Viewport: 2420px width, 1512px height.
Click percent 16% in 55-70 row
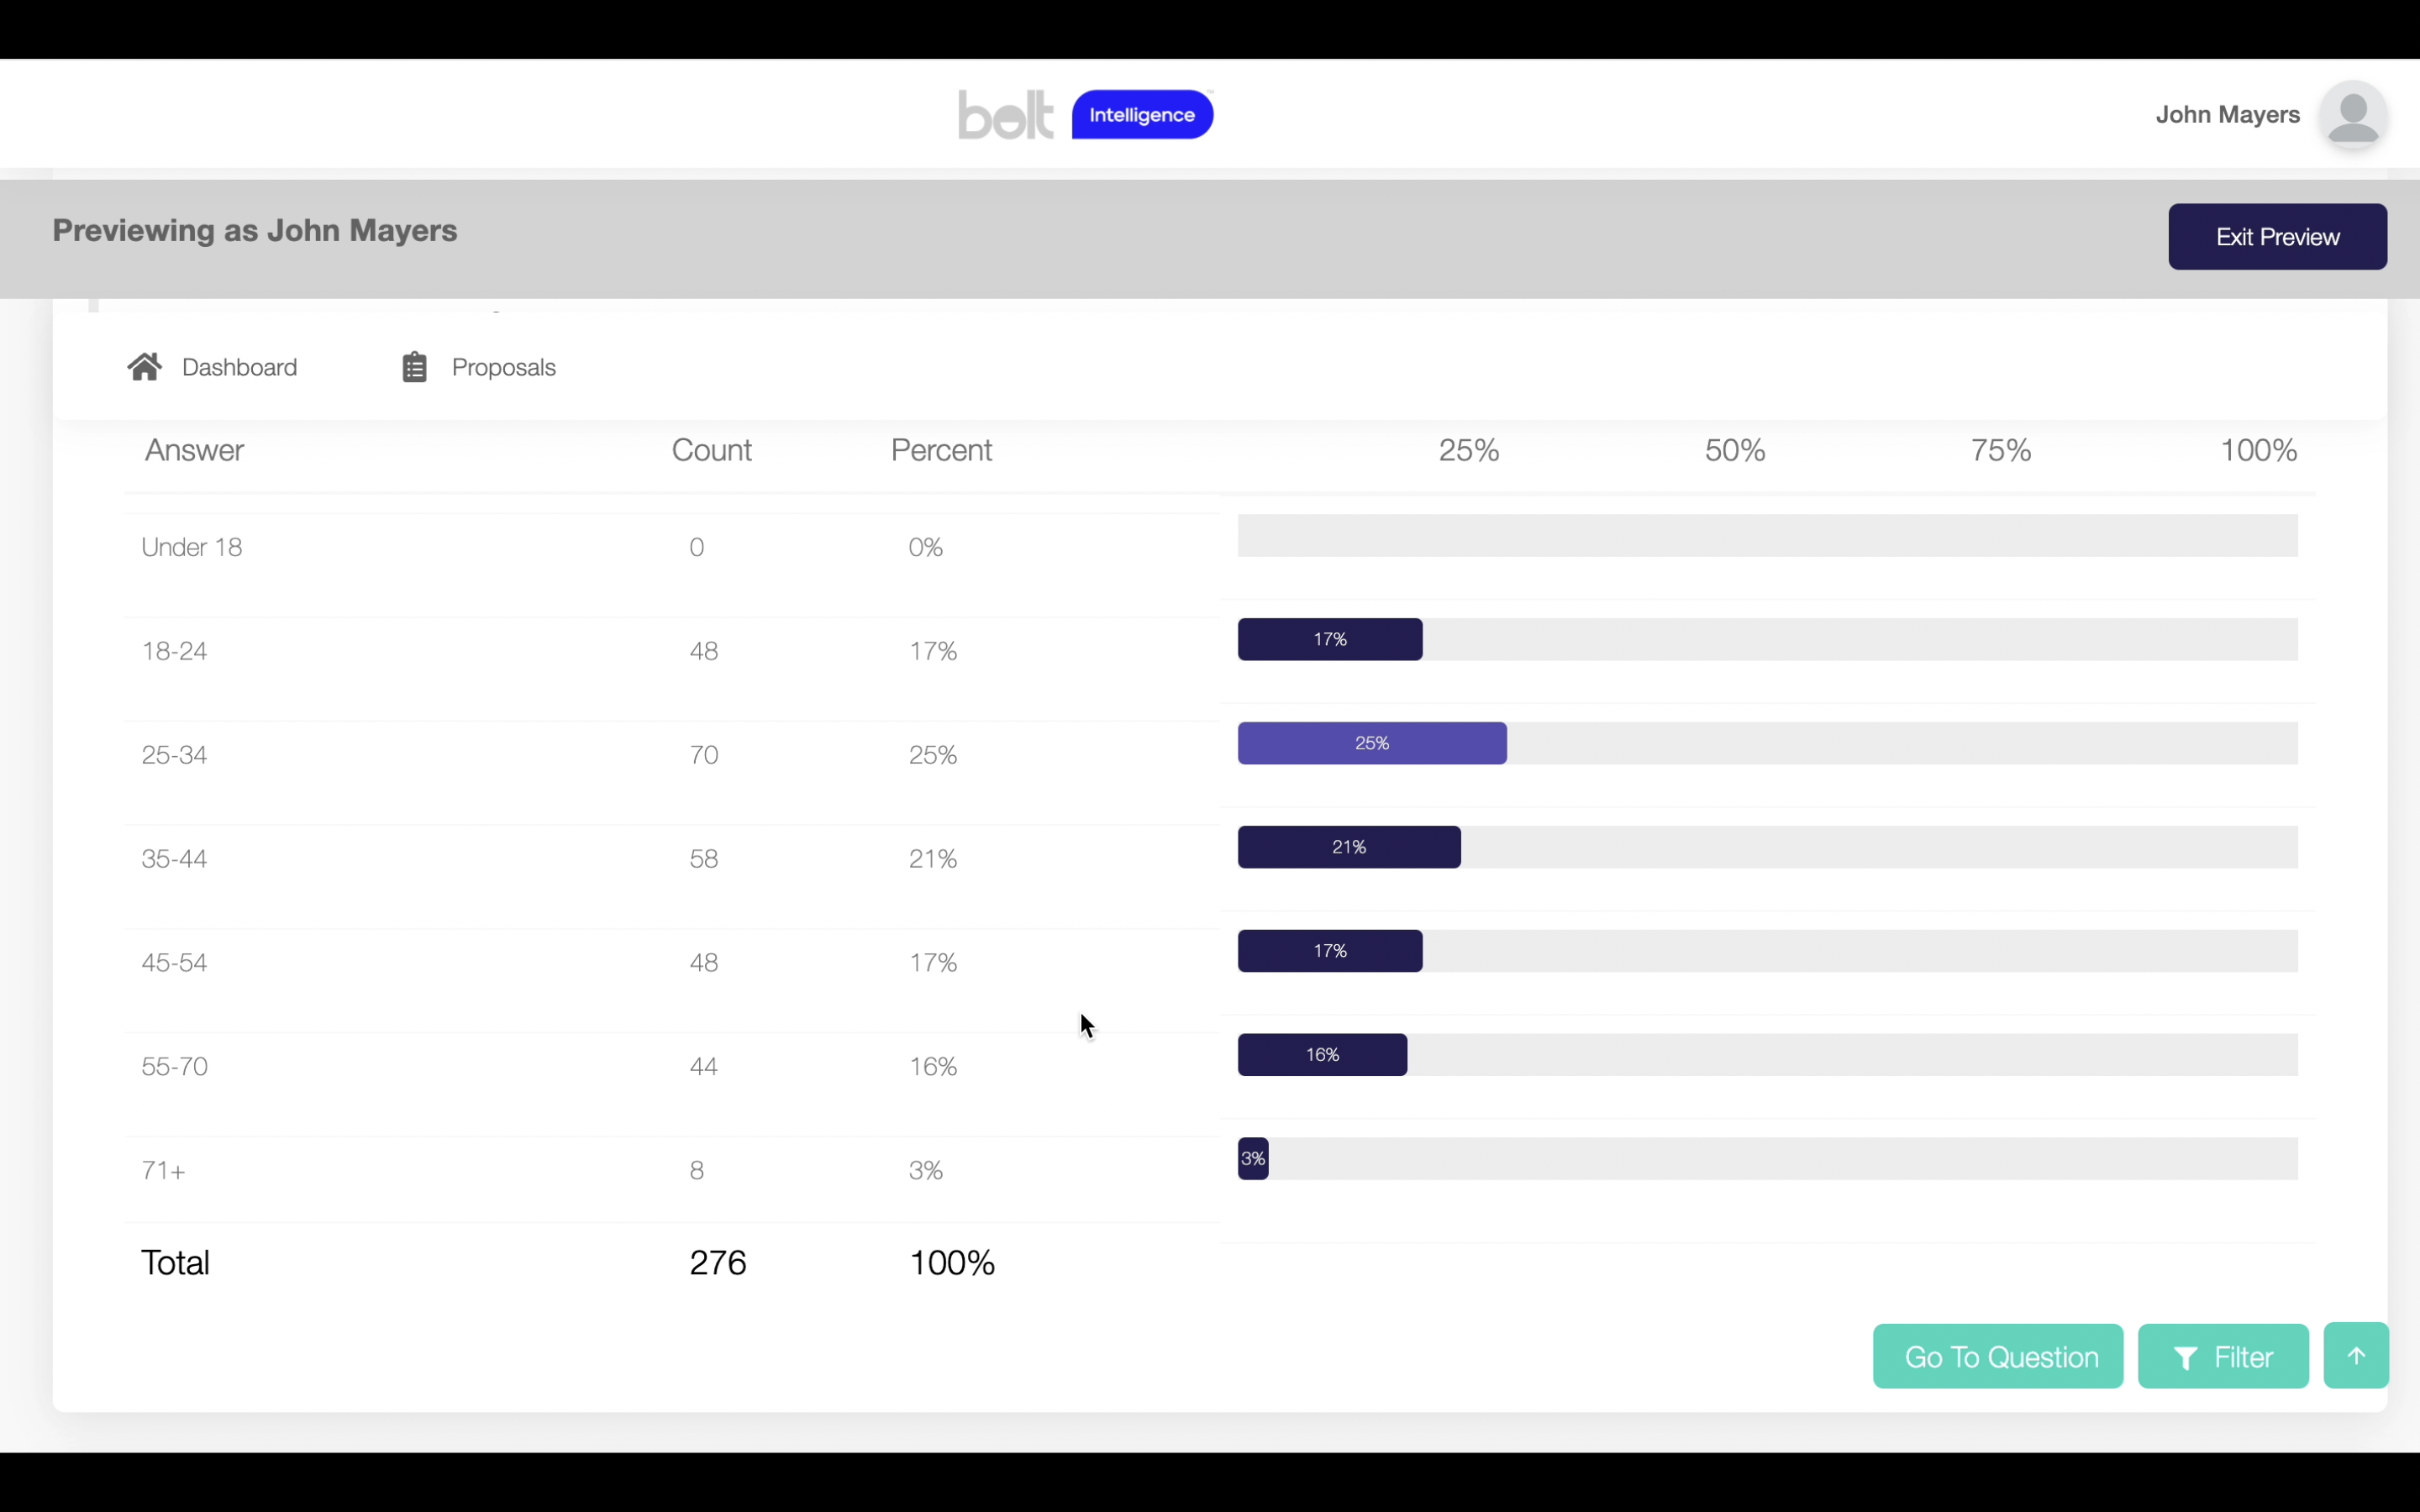pos(933,1067)
